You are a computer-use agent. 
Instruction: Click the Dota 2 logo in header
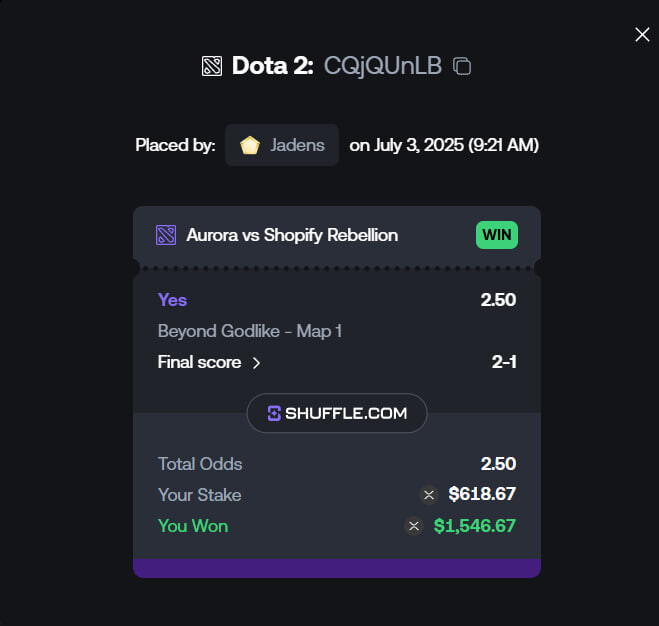click(x=212, y=66)
